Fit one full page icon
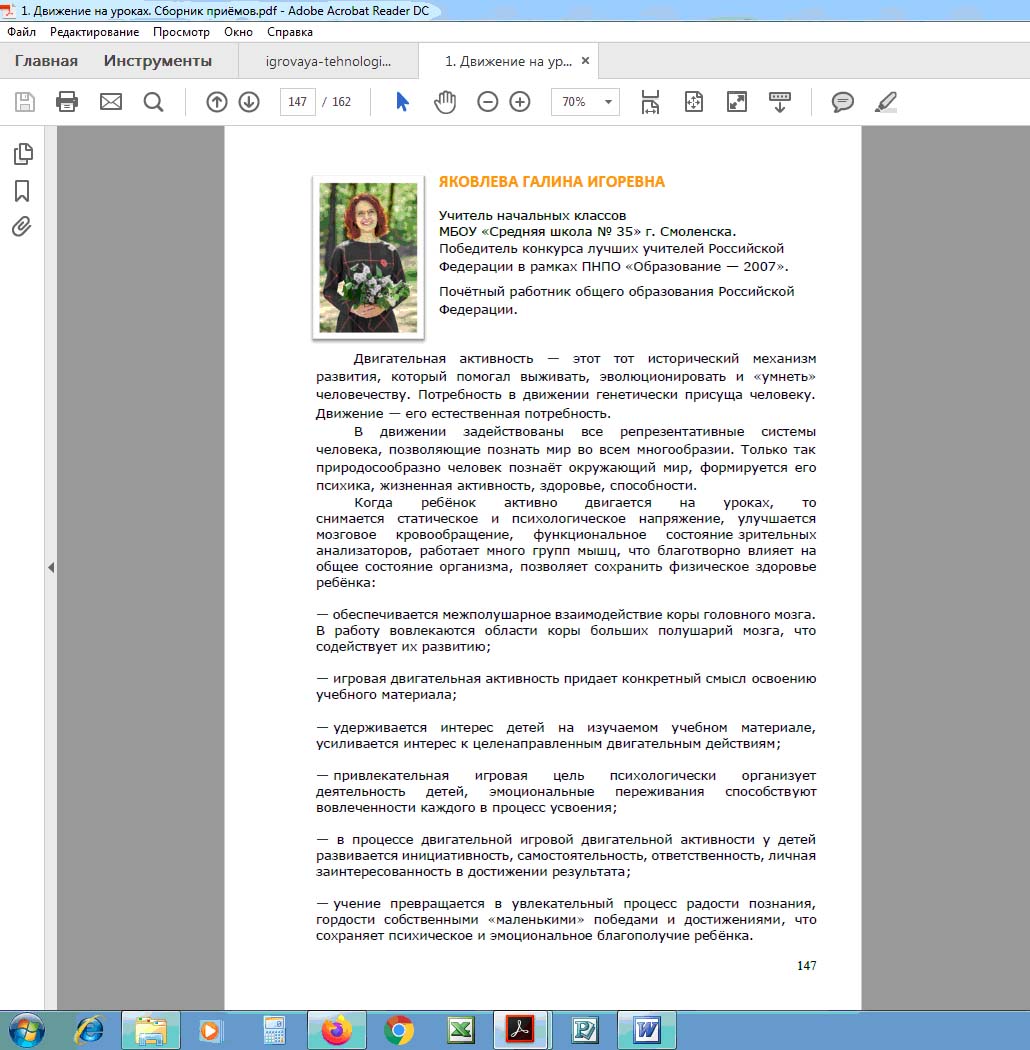The image size is (1030, 1050). tap(694, 102)
